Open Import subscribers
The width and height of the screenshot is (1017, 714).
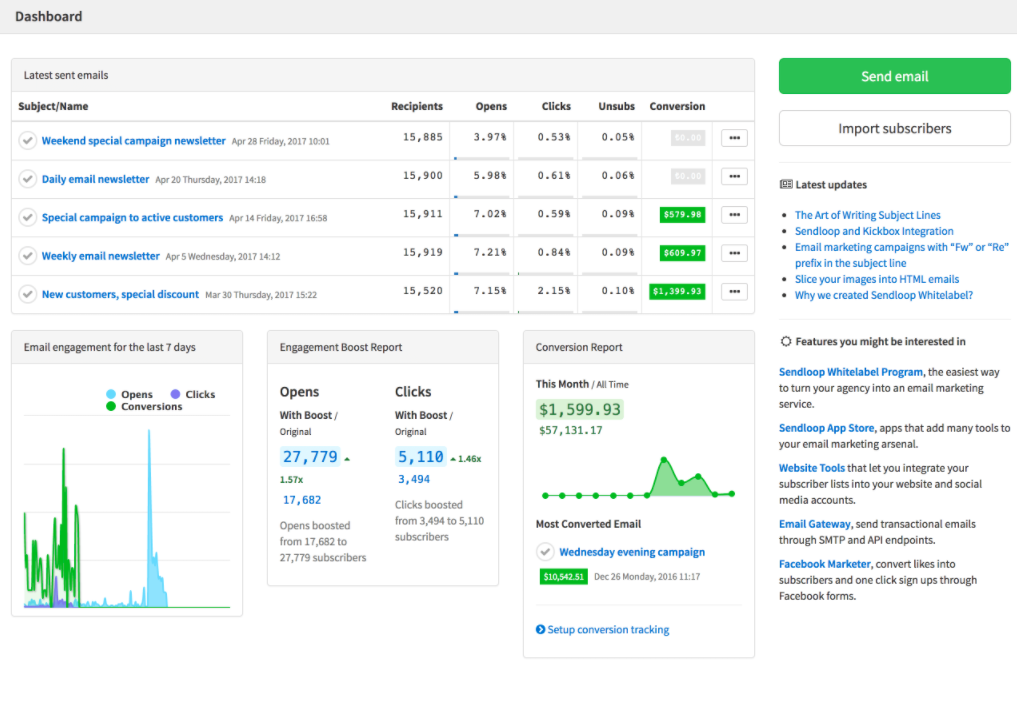point(894,128)
